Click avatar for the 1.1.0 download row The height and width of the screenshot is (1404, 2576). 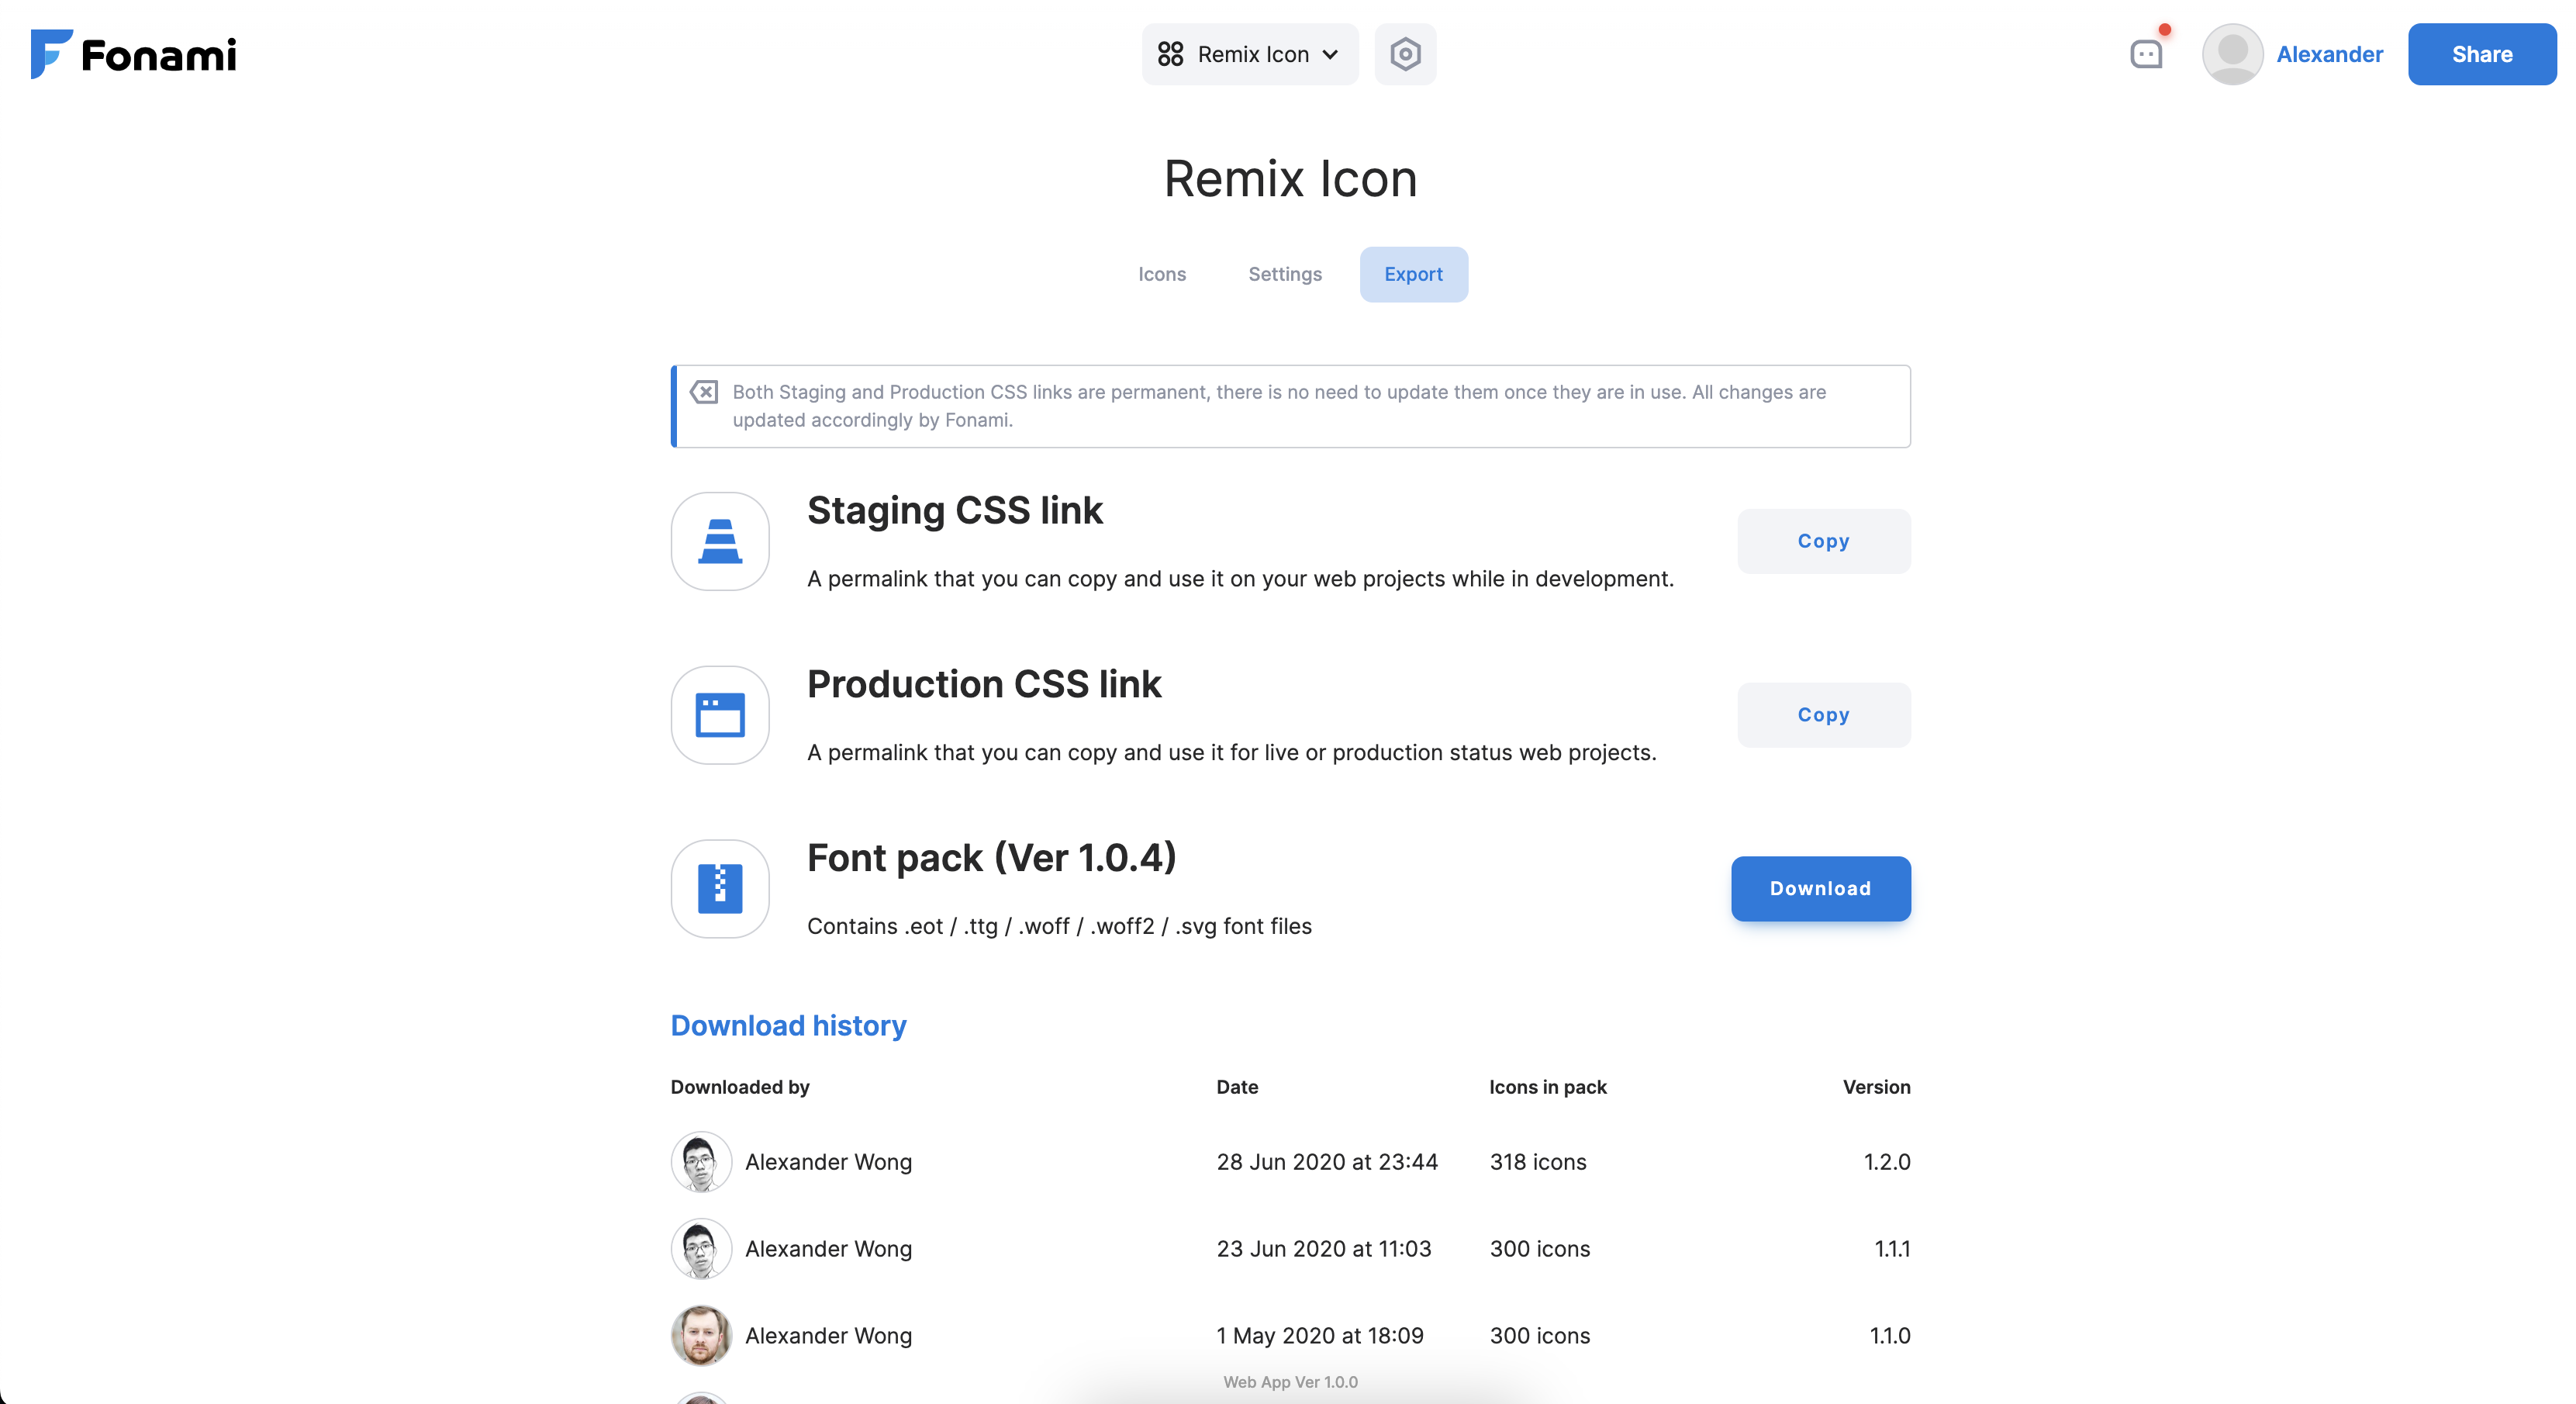[701, 1335]
